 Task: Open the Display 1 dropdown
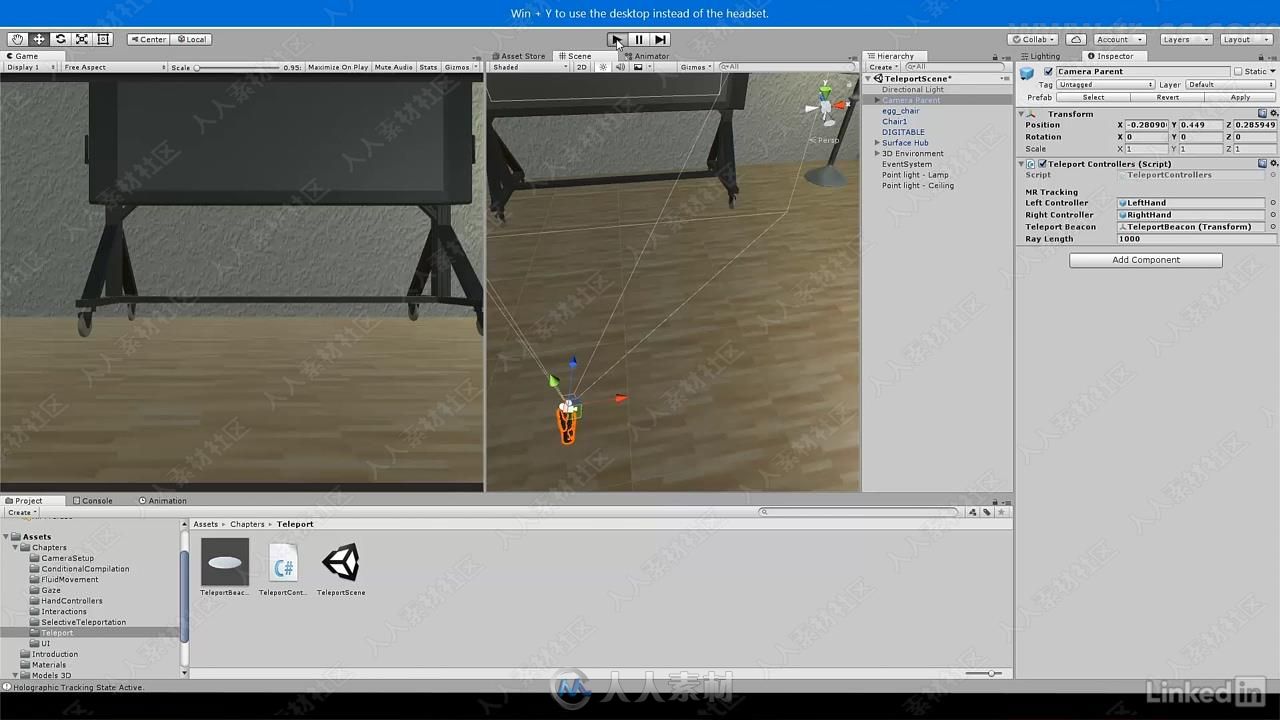tap(30, 67)
